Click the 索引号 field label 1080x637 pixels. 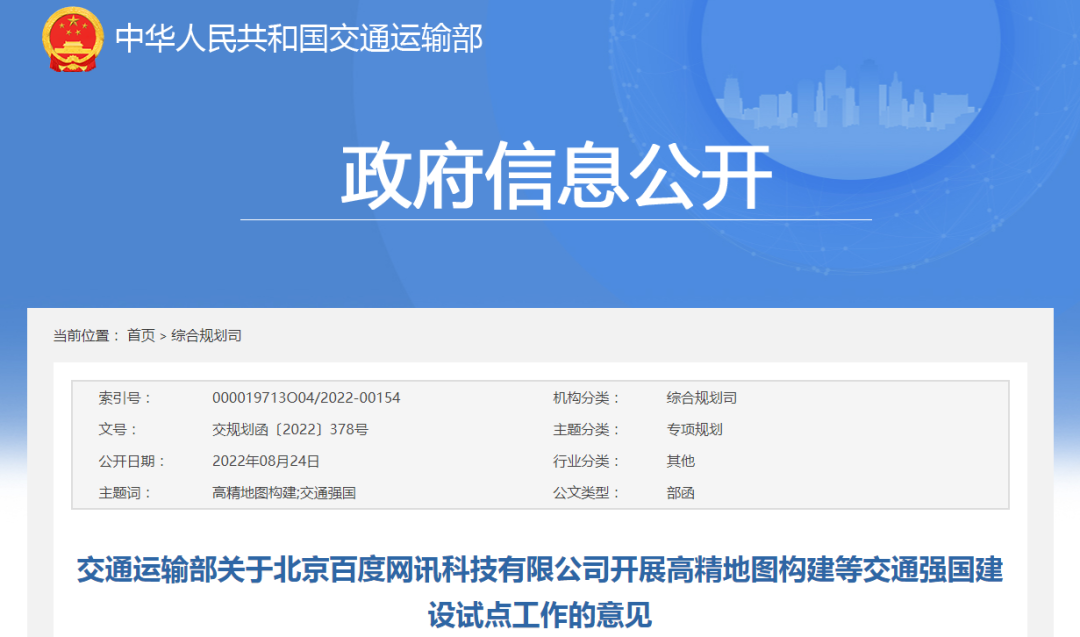coord(125,398)
